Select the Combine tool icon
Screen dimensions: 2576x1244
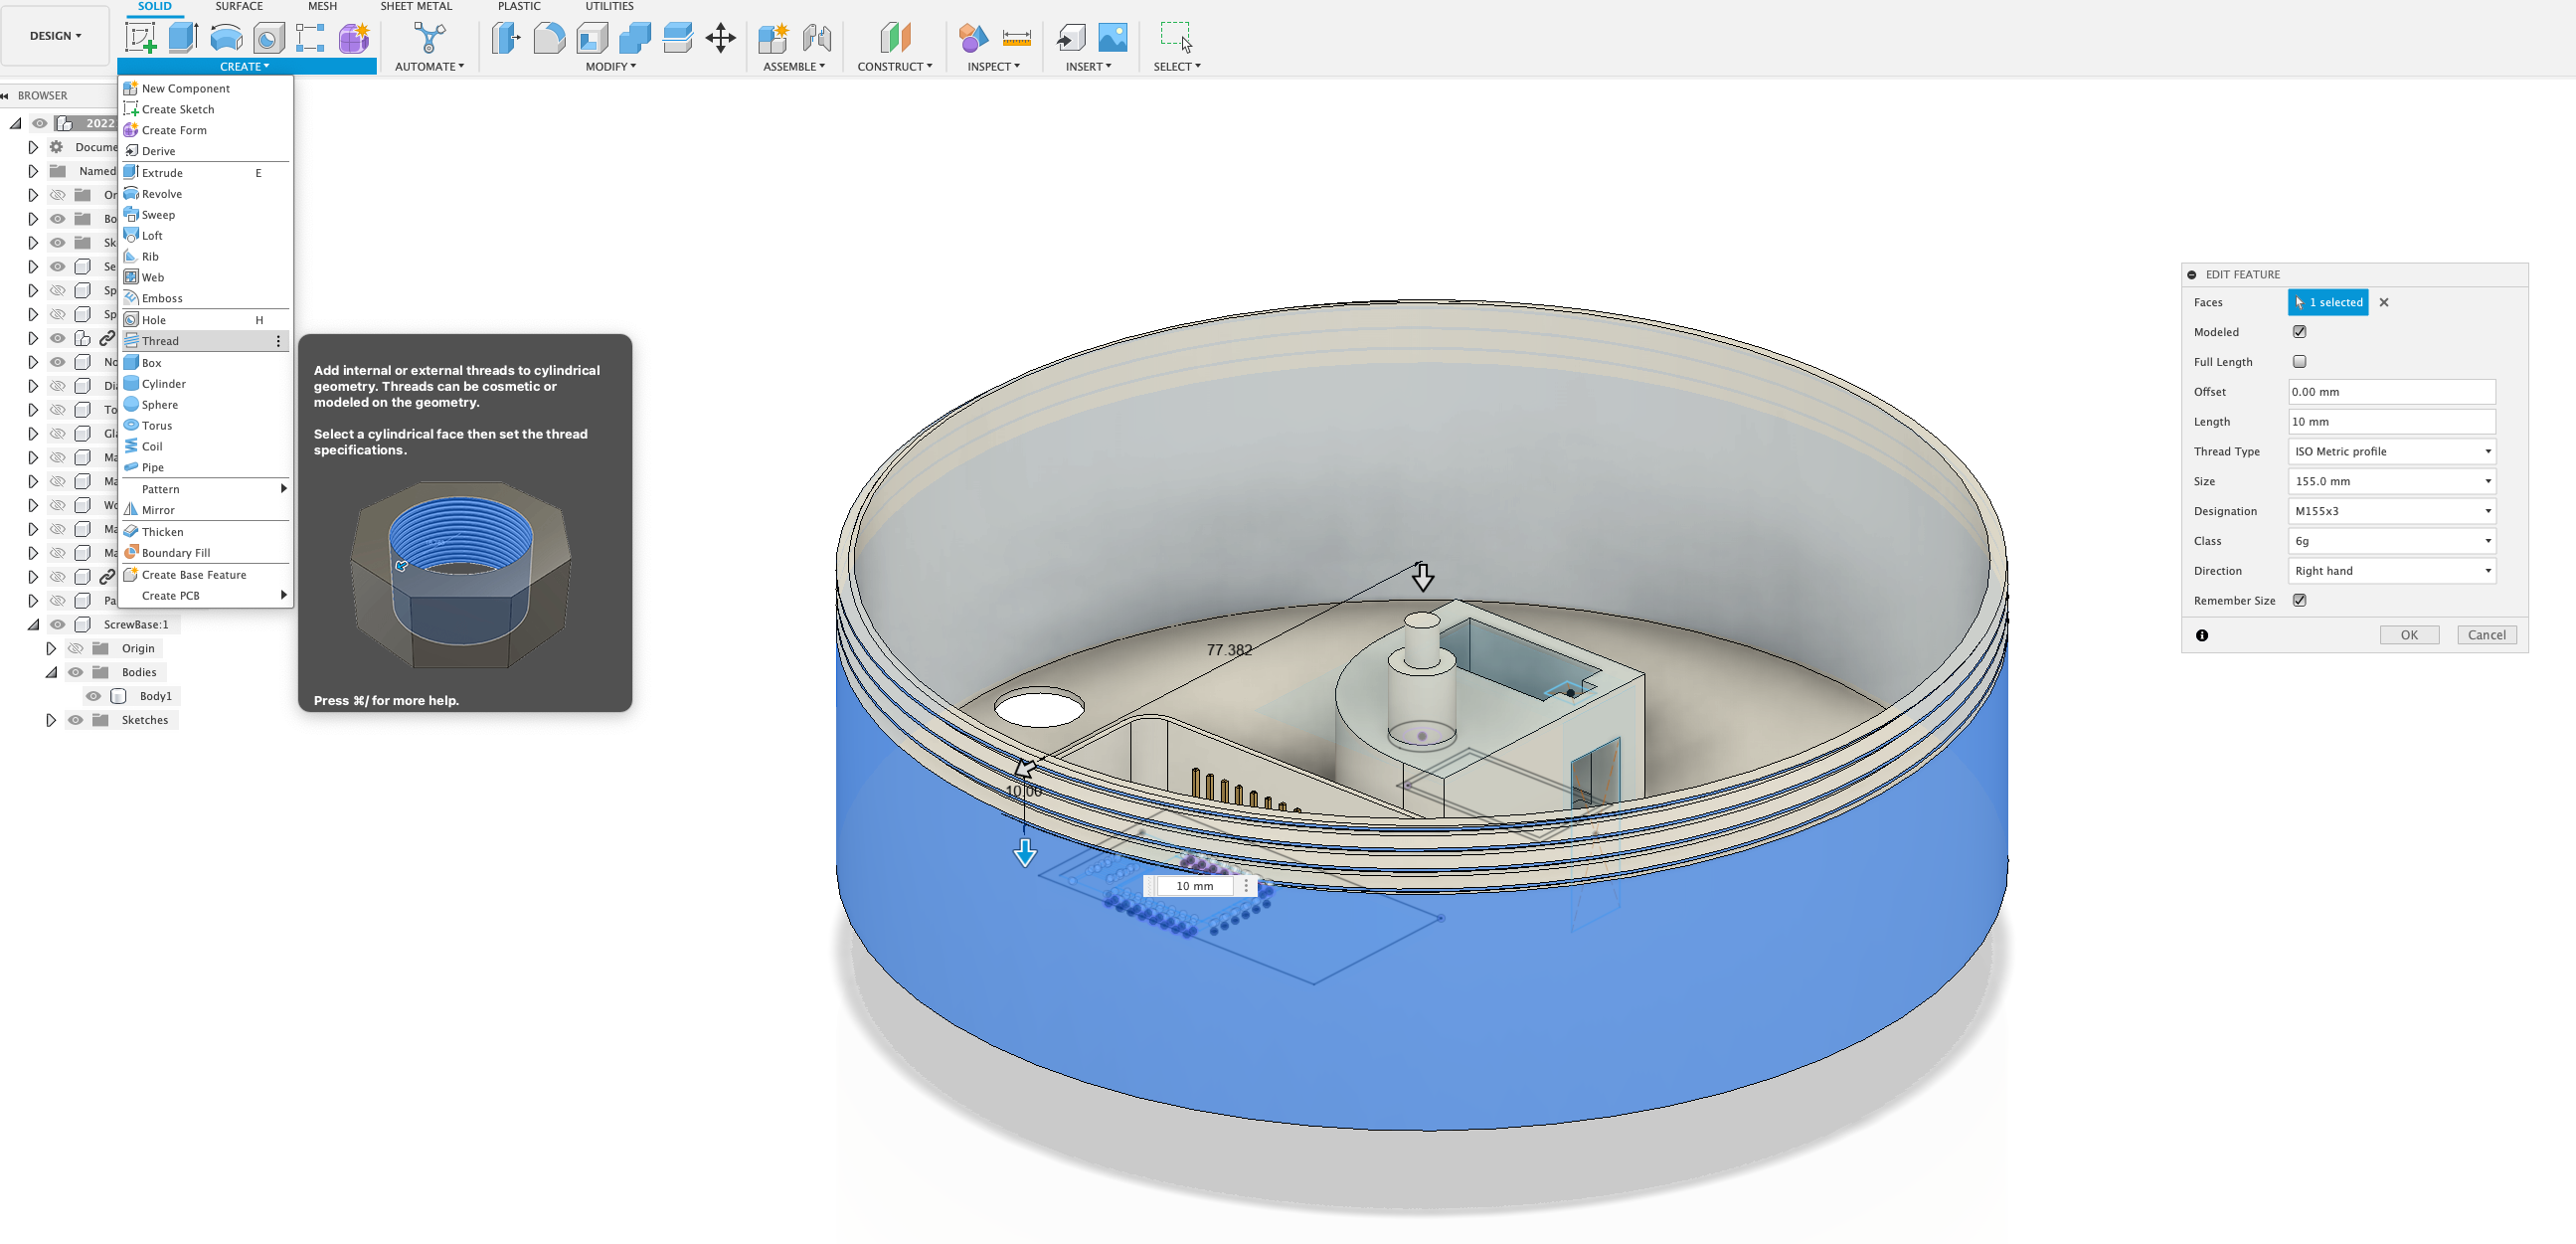635,38
